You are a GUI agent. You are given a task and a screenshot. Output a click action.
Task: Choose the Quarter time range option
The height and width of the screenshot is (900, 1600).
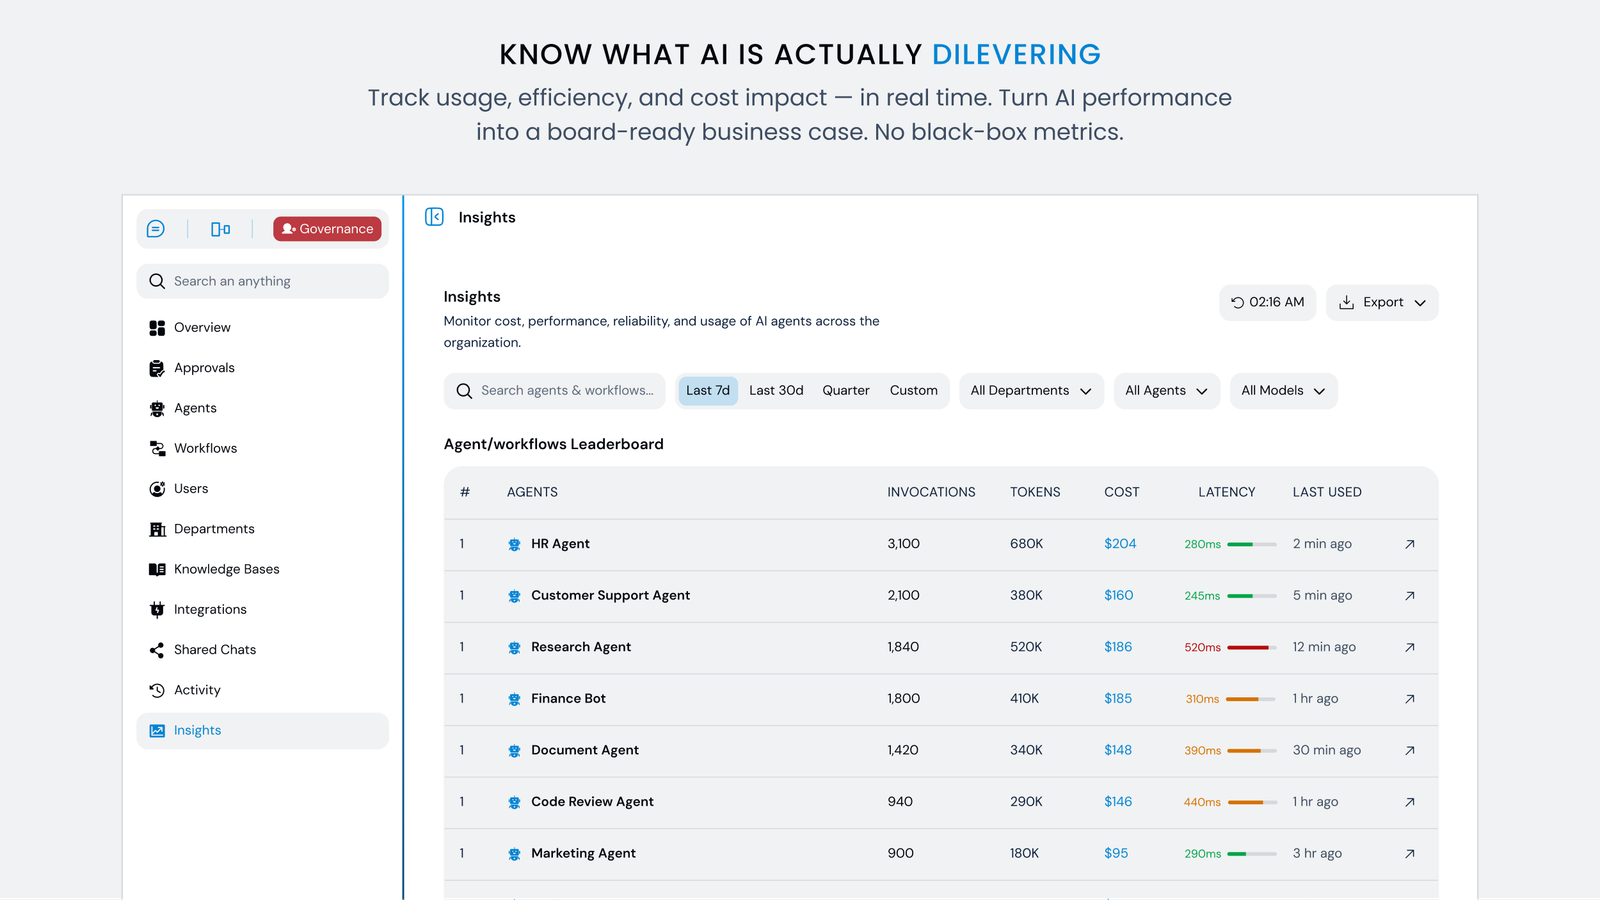pyautogui.click(x=846, y=391)
